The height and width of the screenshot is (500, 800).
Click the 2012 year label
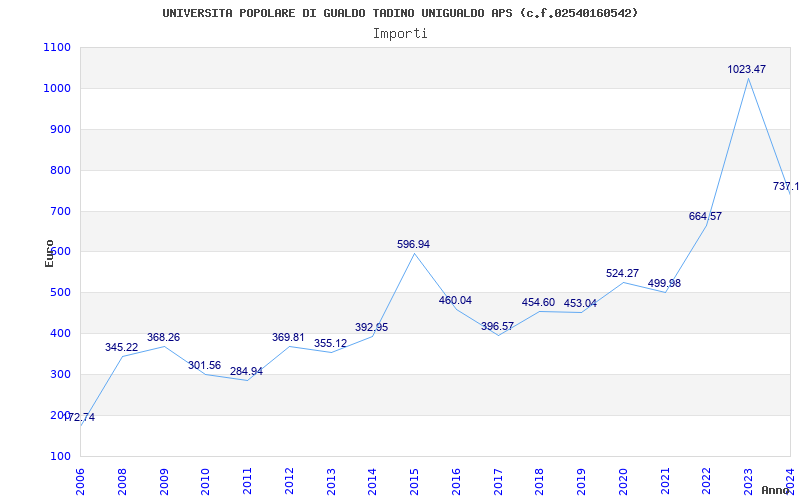pyautogui.click(x=289, y=482)
